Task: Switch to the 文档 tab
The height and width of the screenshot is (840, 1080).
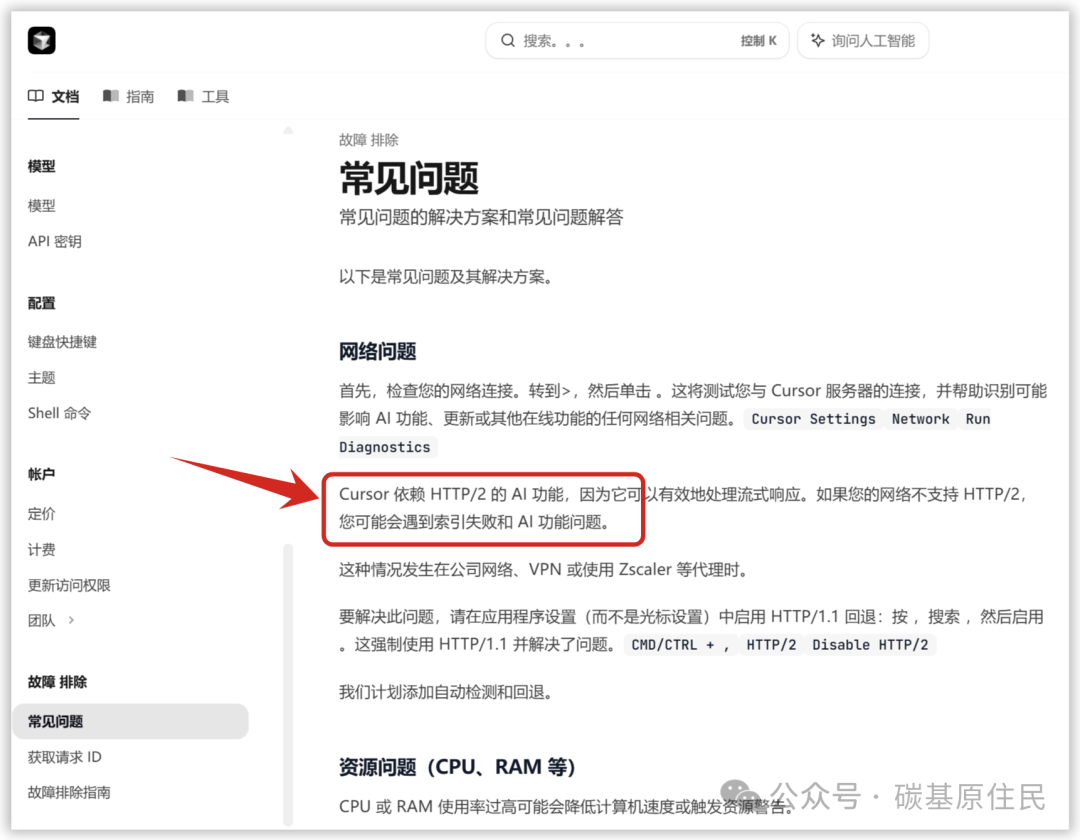Action: coord(54,96)
